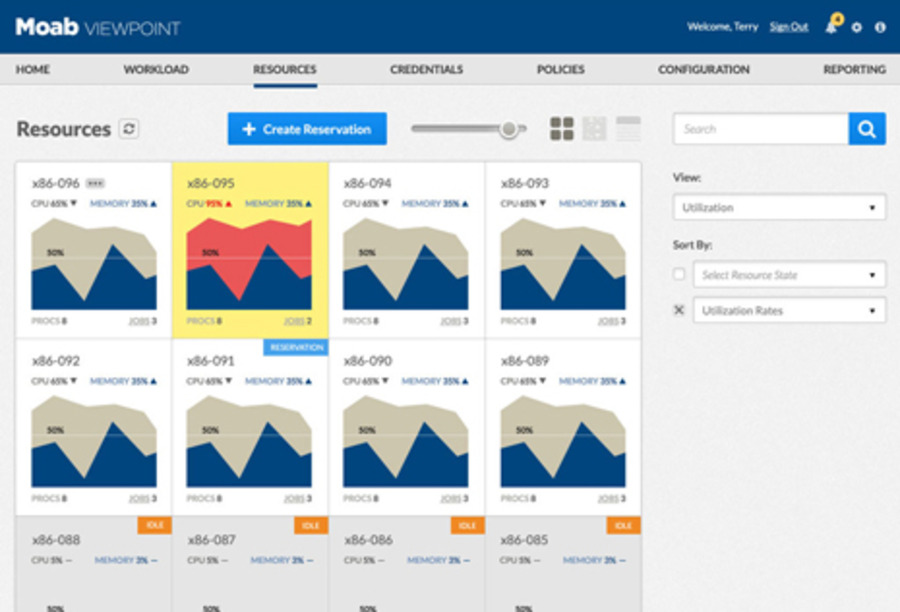Open the x86-093 utilization chart

click(563, 264)
